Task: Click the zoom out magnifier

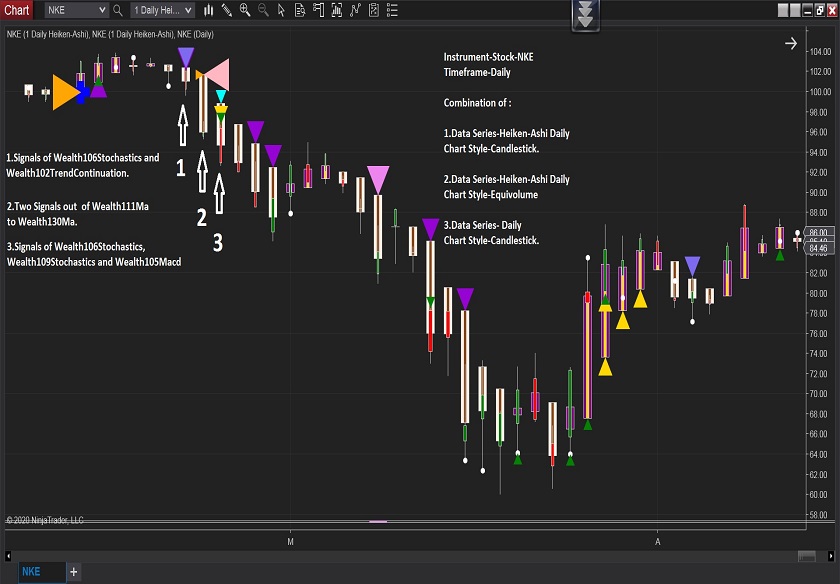Action: tap(263, 10)
